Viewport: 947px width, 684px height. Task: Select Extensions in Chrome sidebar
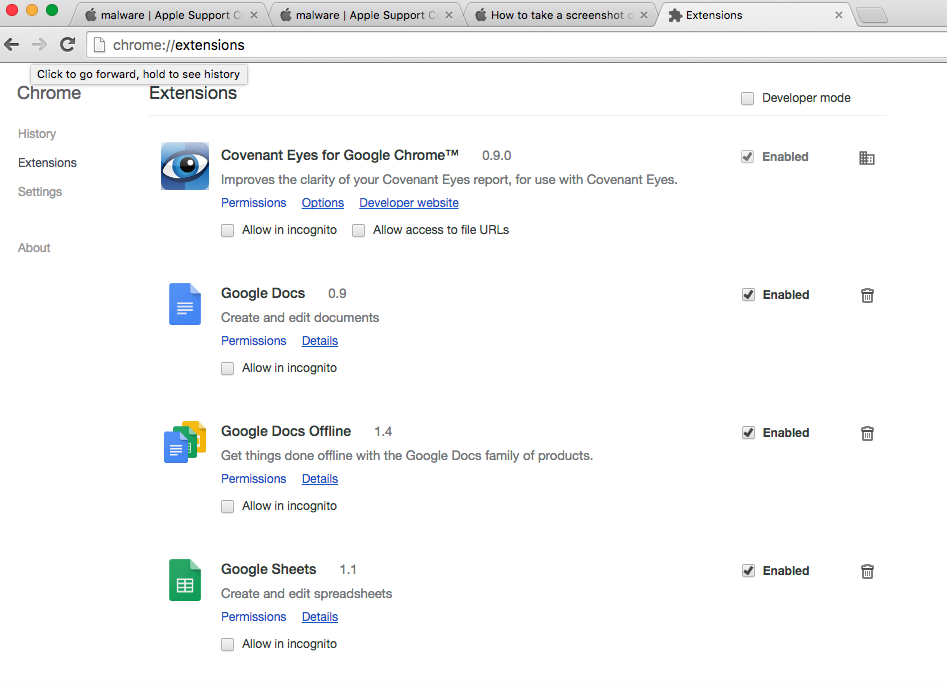click(47, 163)
